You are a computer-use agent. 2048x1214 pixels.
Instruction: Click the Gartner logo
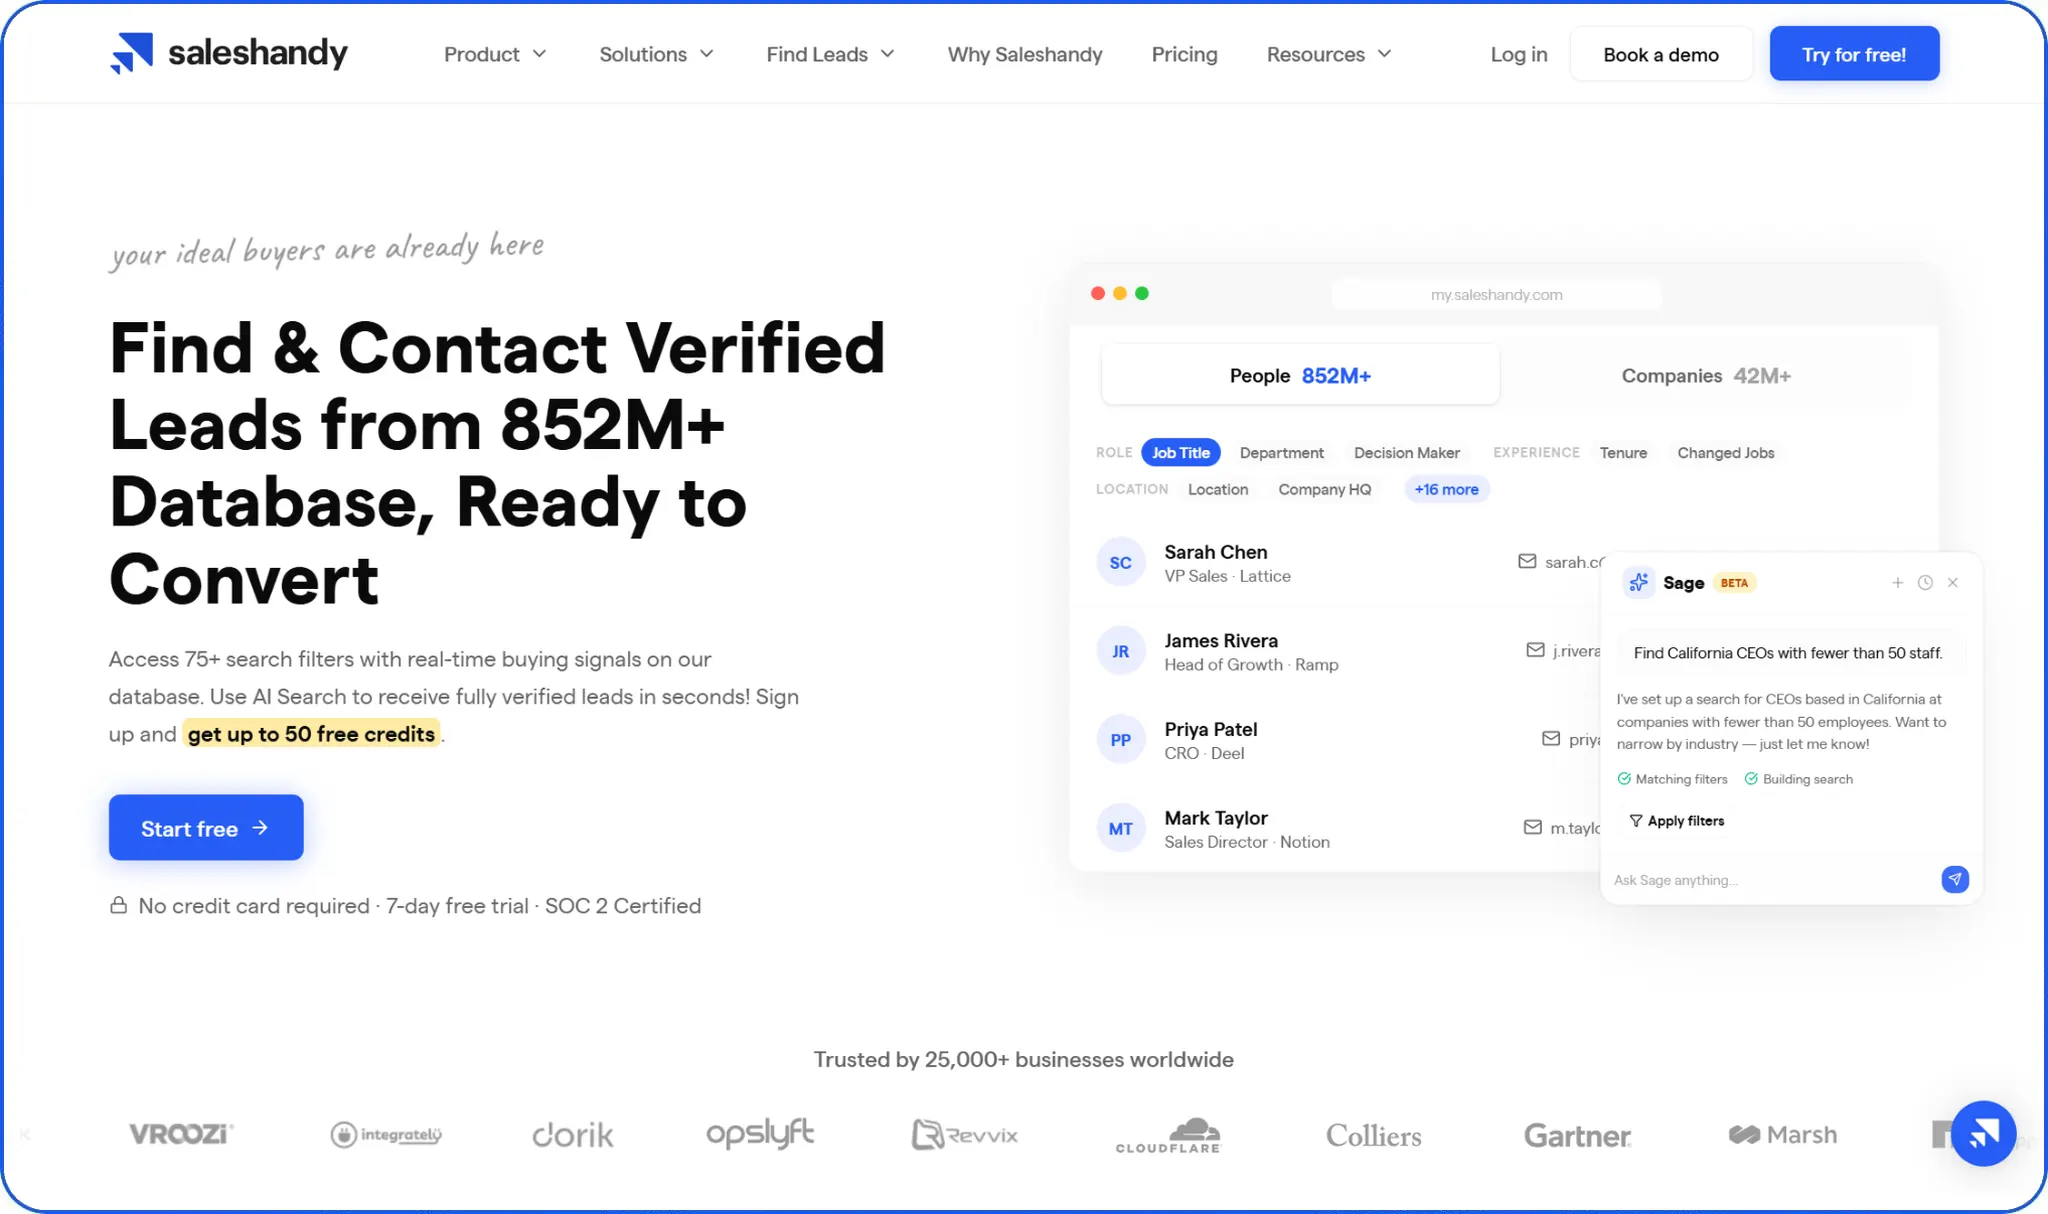(1577, 1135)
